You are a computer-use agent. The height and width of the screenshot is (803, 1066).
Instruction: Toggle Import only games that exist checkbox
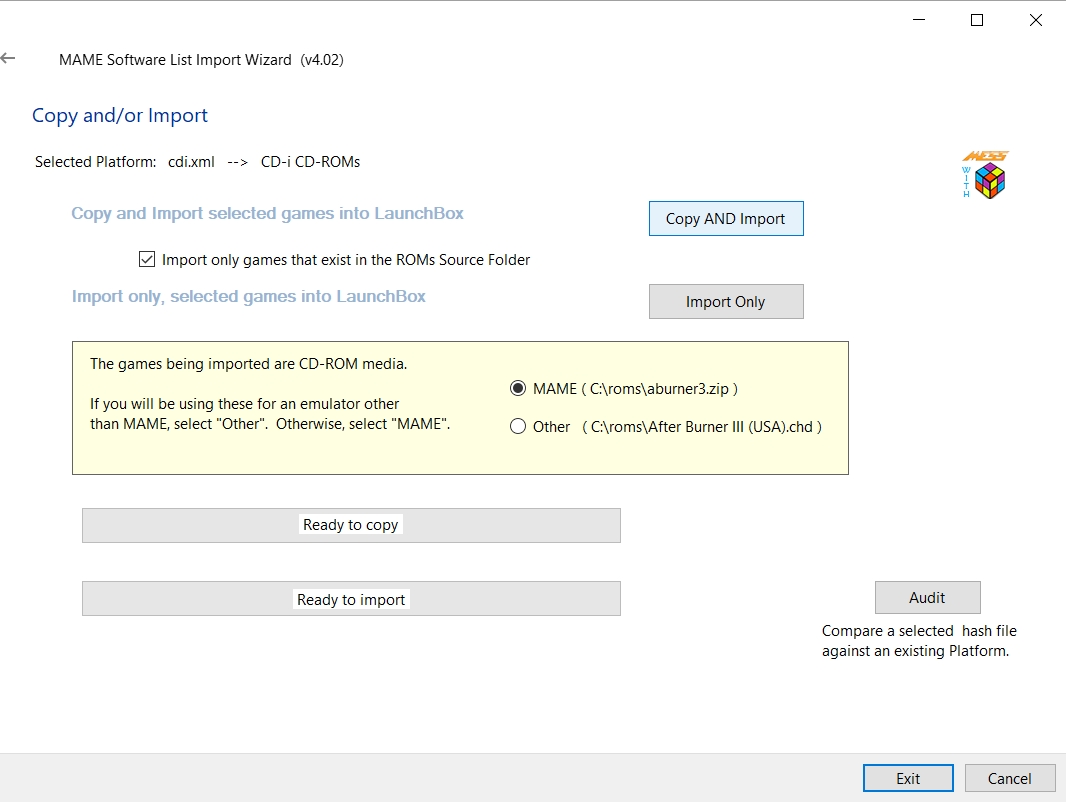(147, 259)
